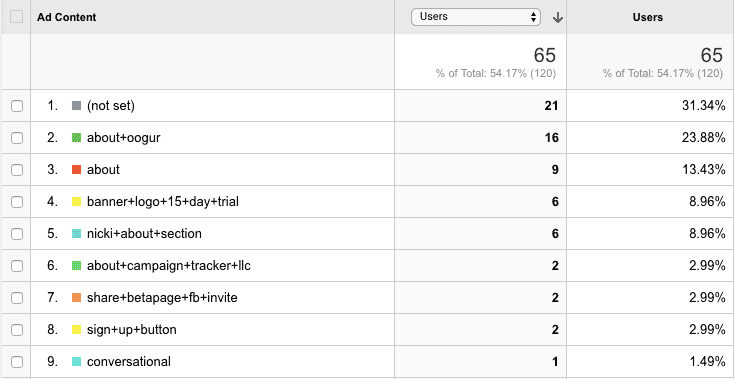Screen dimensions: 734x379
Task: Click the rightmost Users column header
Action: click(648, 17)
